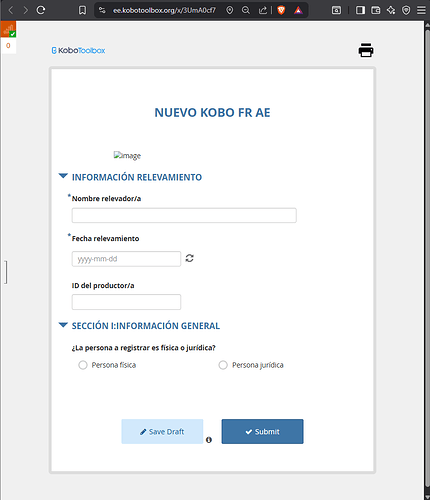Focus the Nombre relevador/a text field
430x500 pixels.
[184, 215]
